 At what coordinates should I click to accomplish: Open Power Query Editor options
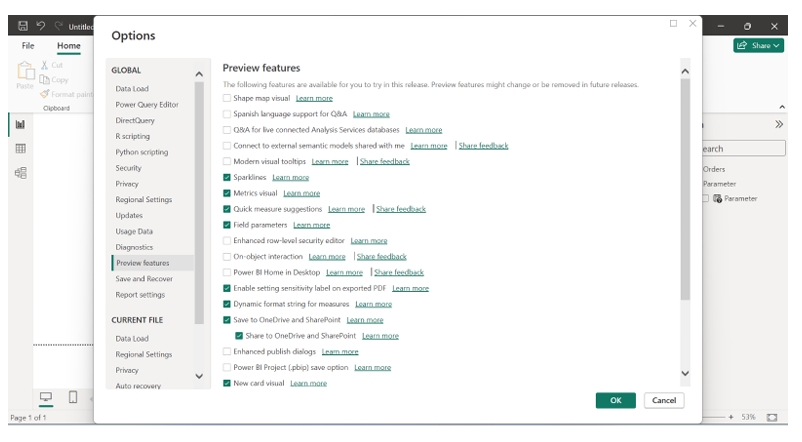click(147, 104)
